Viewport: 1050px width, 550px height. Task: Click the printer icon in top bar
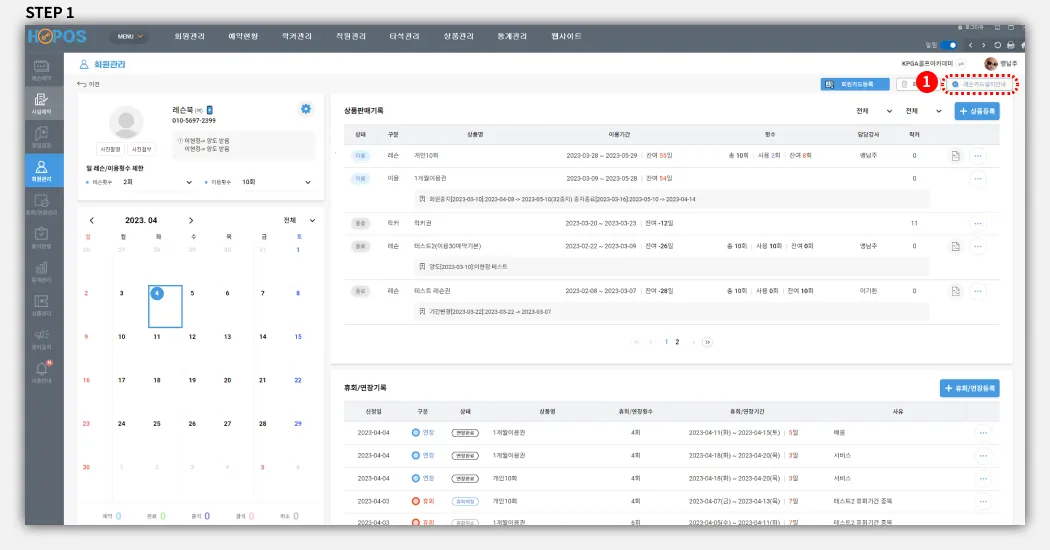click(x=1011, y=45)
